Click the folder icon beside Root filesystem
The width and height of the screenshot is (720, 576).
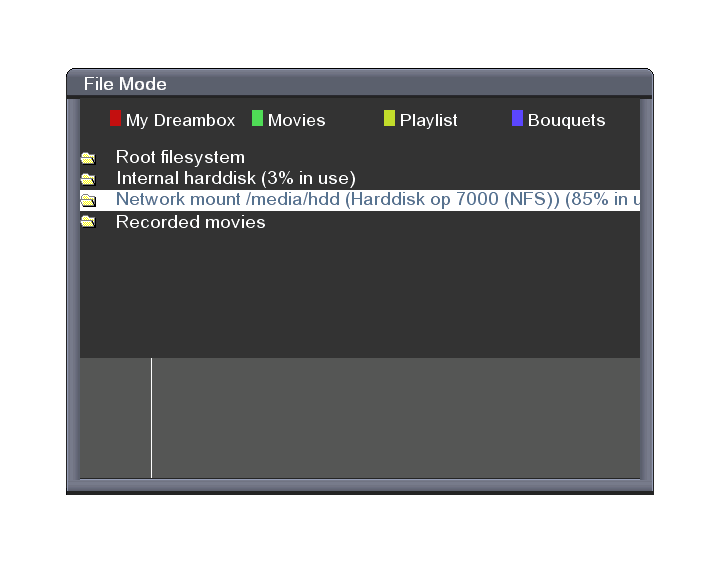click(88, 158)
